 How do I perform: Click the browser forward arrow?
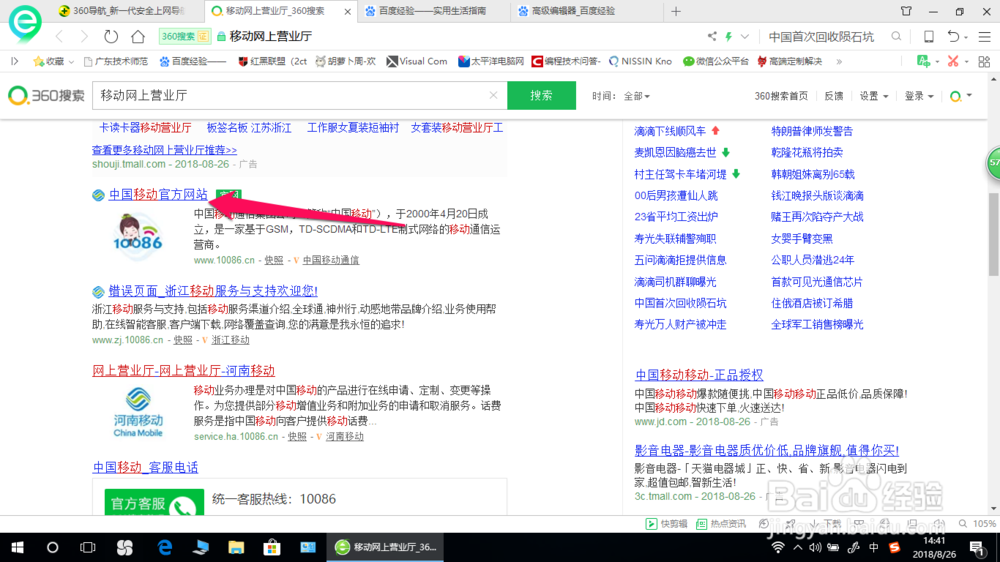[x=84, y=36]
